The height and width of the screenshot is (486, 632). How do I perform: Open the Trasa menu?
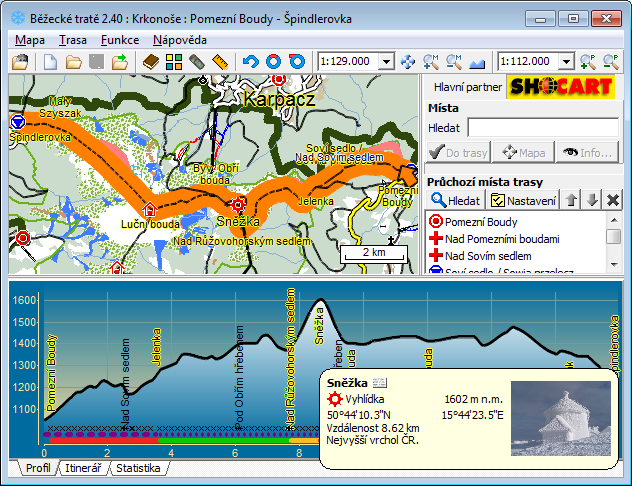[72, 40]
